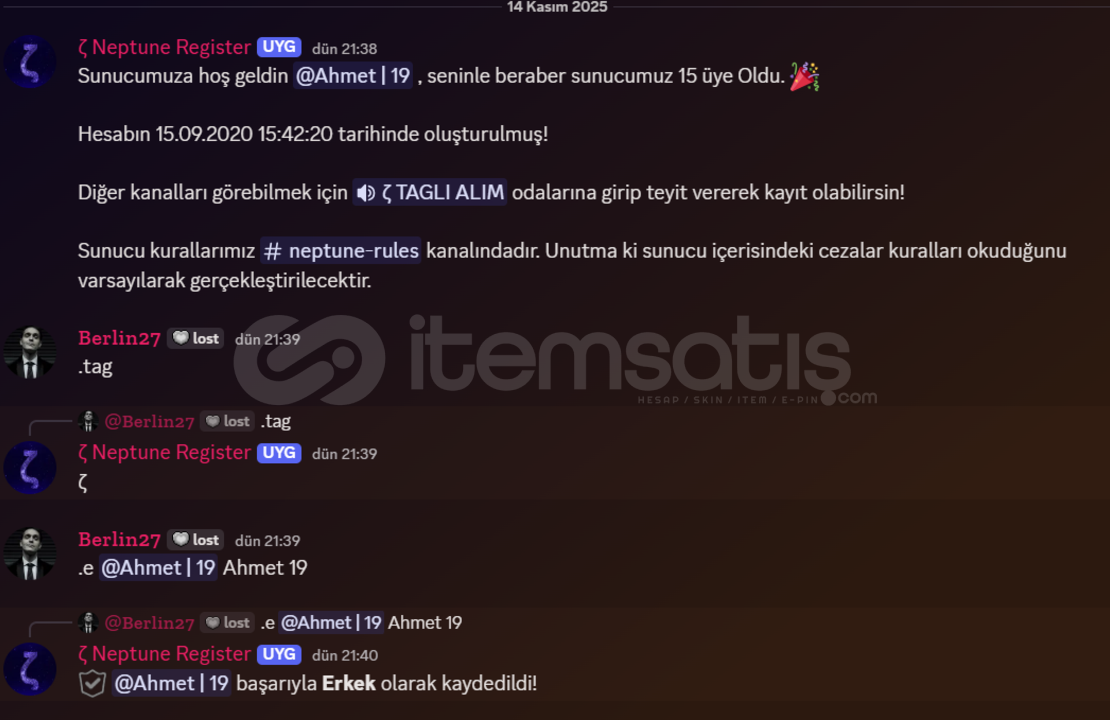Open Berlin27's avatar on the .tag message

click(x=30, y=353)
